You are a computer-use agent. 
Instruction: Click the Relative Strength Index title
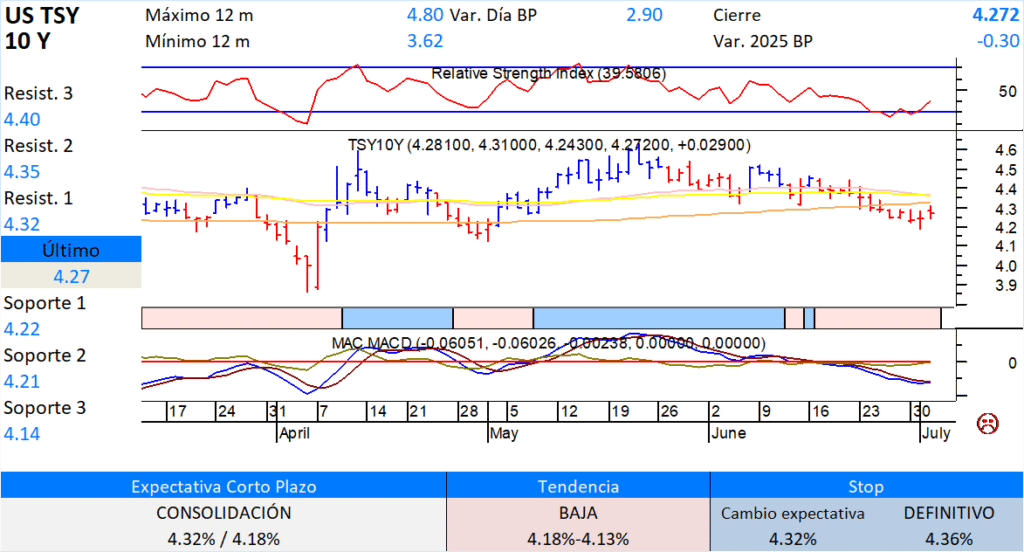(549, 74)
